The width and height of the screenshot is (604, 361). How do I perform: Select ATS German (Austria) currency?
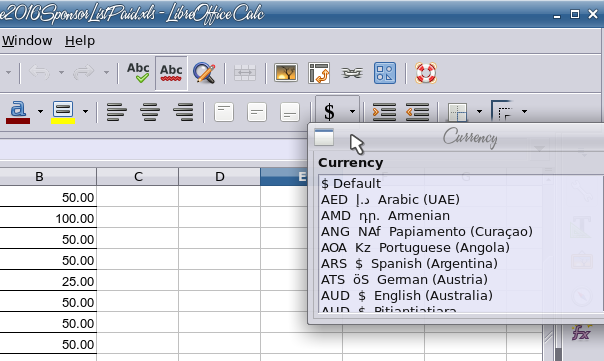click(x=404, y=280)
